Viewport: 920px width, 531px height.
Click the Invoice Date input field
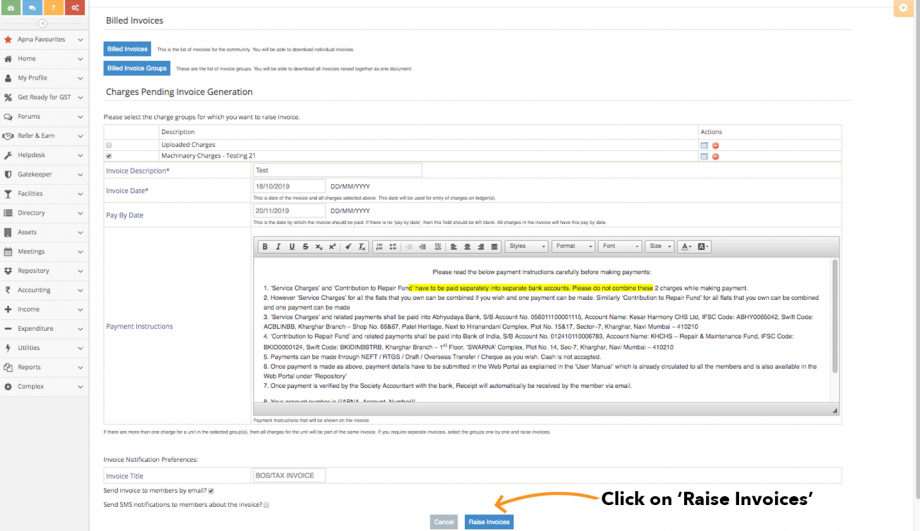(x=289, y=187)
